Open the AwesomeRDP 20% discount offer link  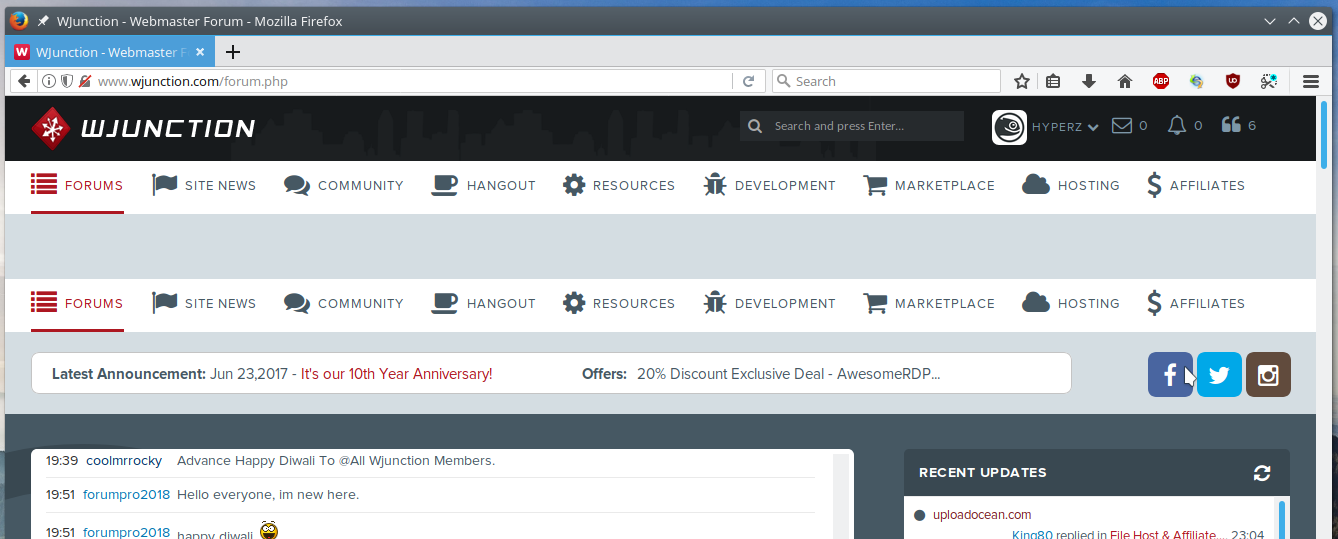pyautogui.click(x=788, y=374)
